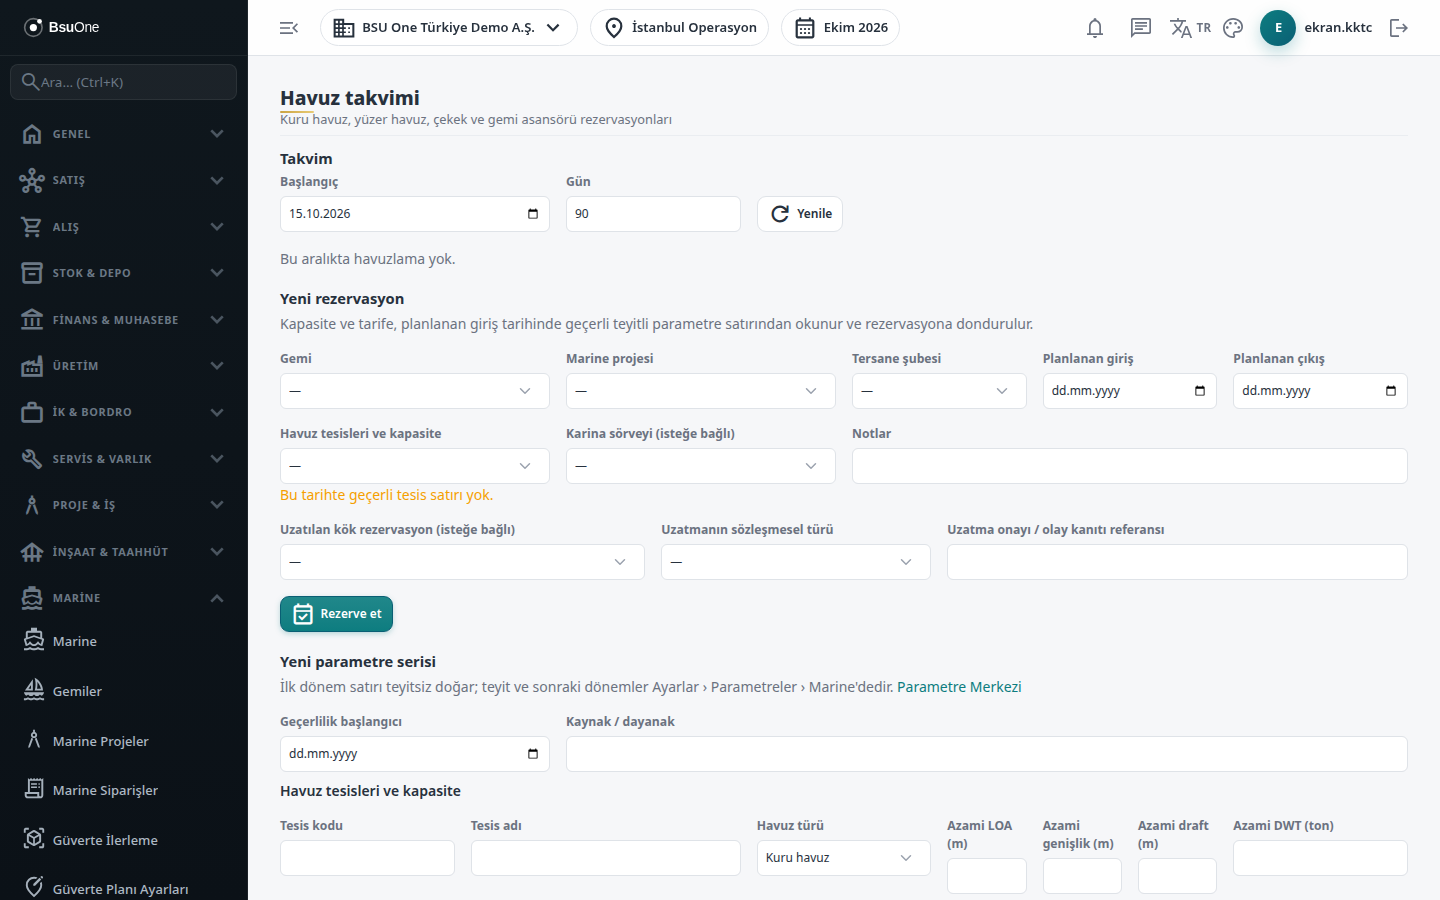The height and width of the screenshot is (900, 1440).
Task: Select the İstanbul Operasyon location button
Action: pos(680,28)
